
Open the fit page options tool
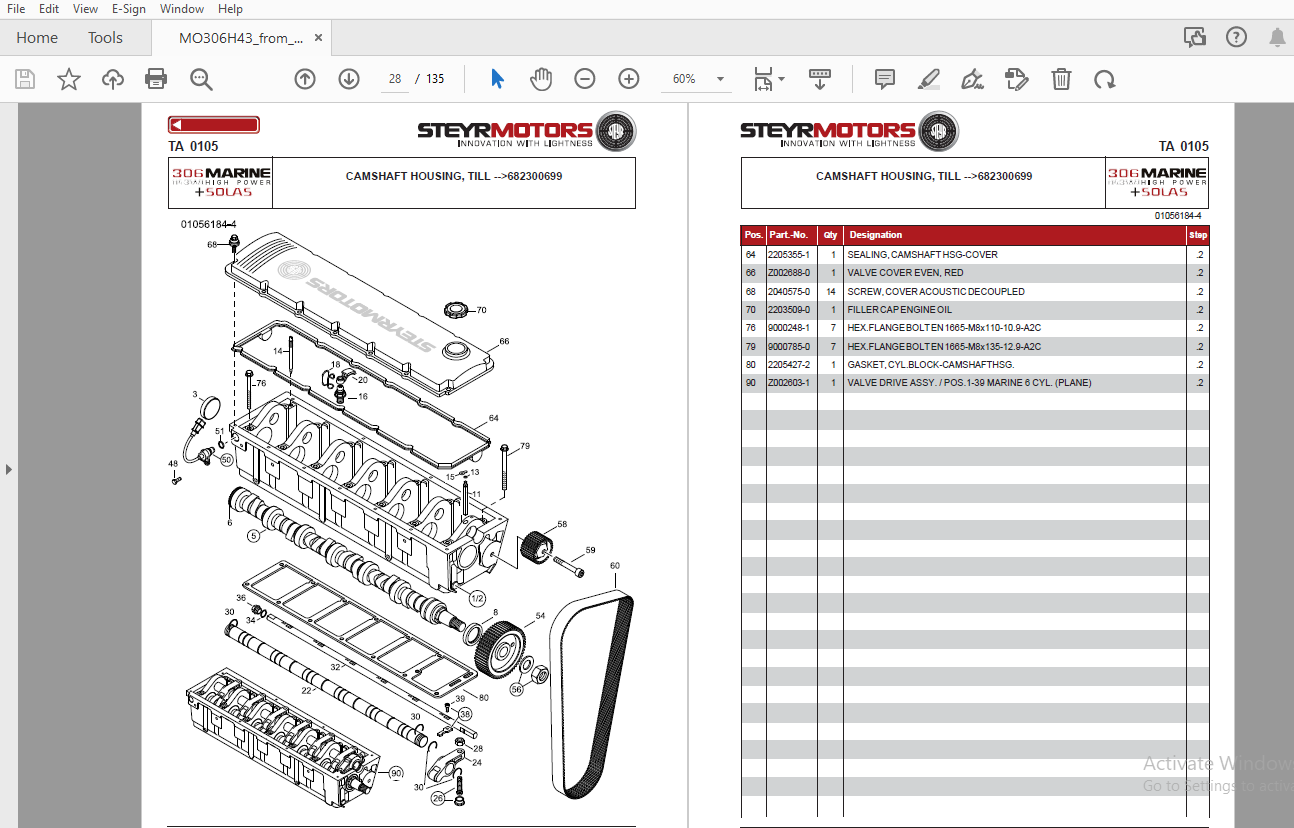pos(763,79)
